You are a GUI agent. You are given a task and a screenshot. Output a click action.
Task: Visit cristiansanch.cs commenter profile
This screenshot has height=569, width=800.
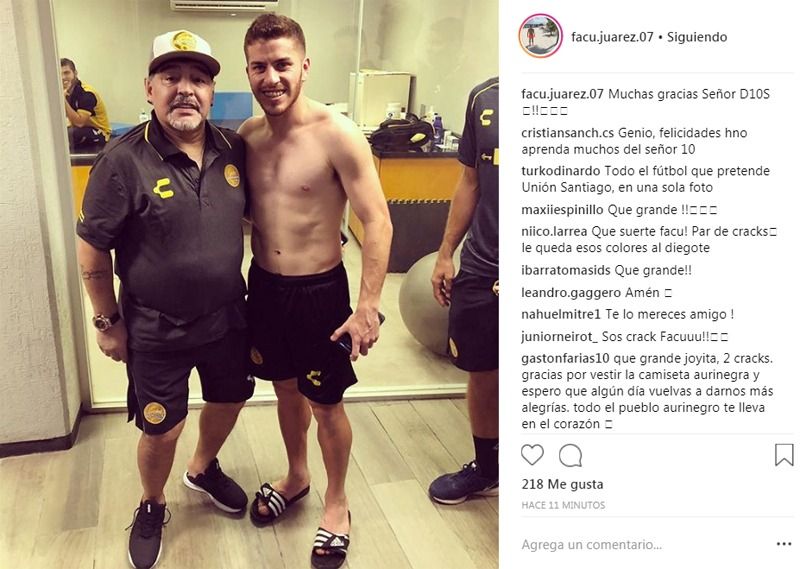(x=567, y=133)
